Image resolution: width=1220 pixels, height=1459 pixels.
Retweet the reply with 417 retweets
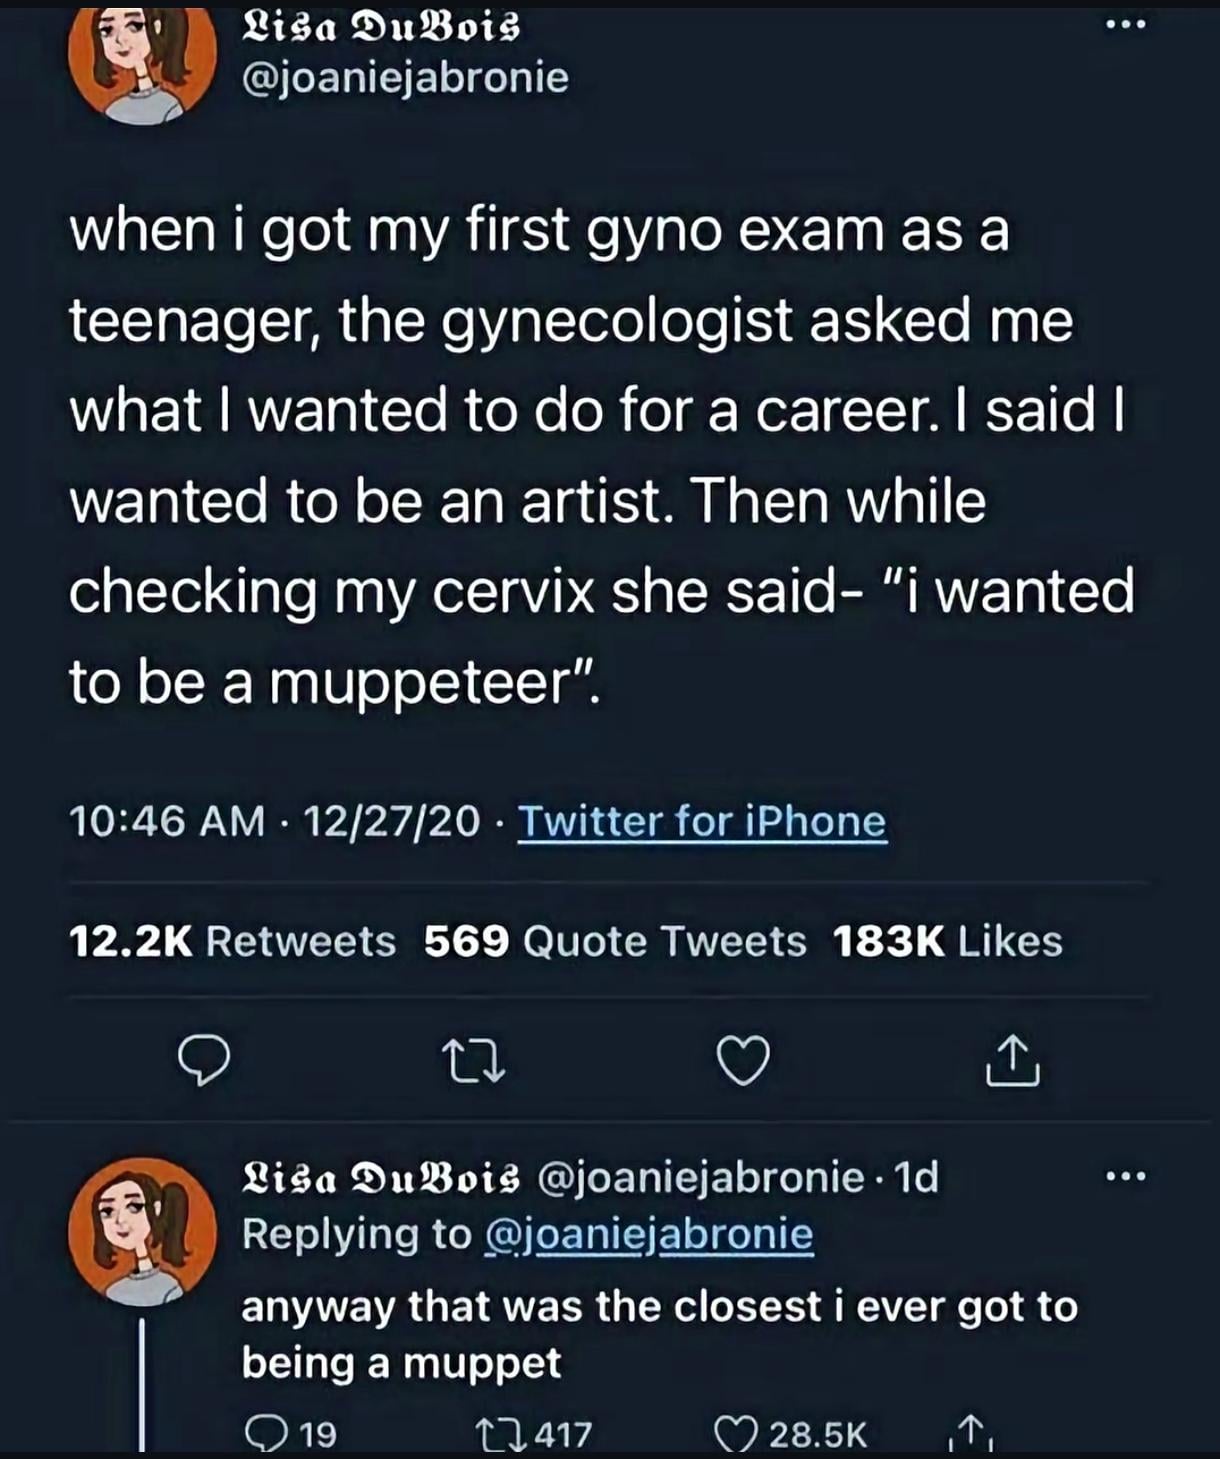(x=494, y=1434)
